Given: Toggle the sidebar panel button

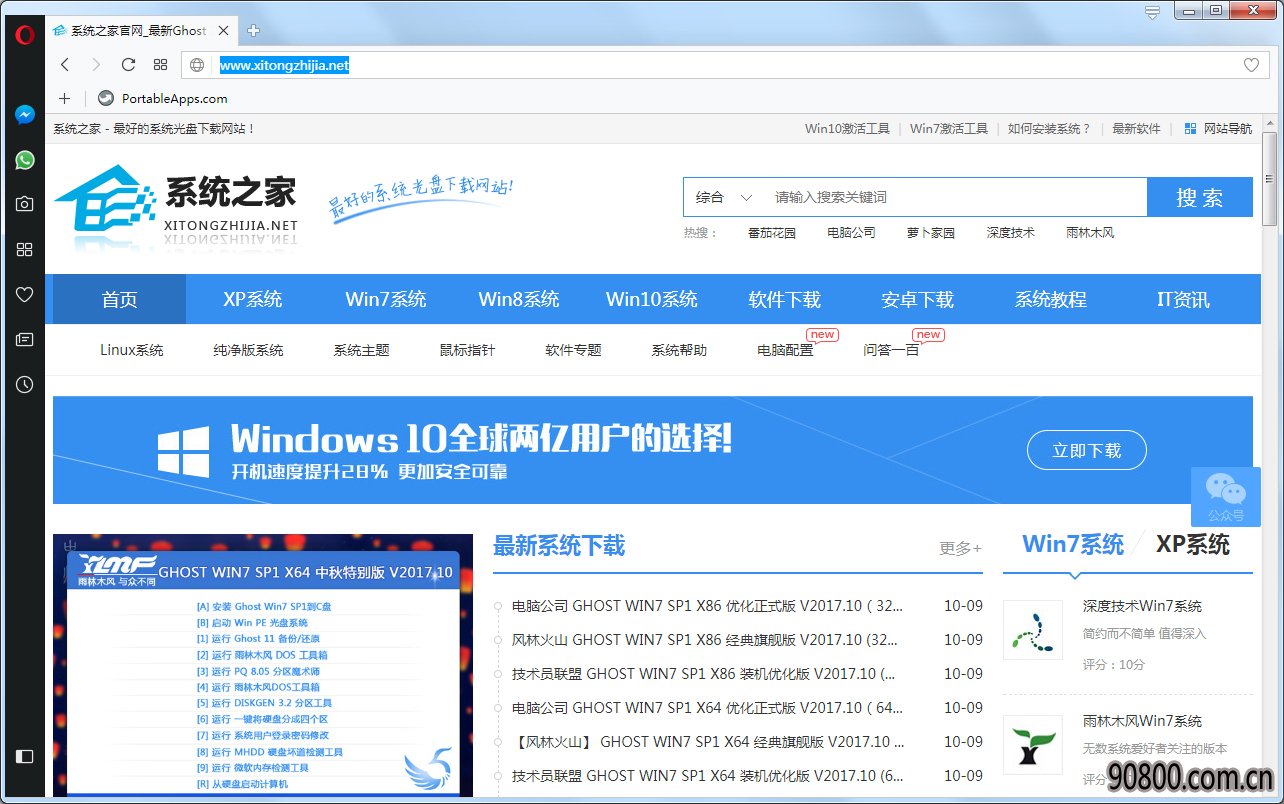Looking at the screenshot, I should click(25, 756).
